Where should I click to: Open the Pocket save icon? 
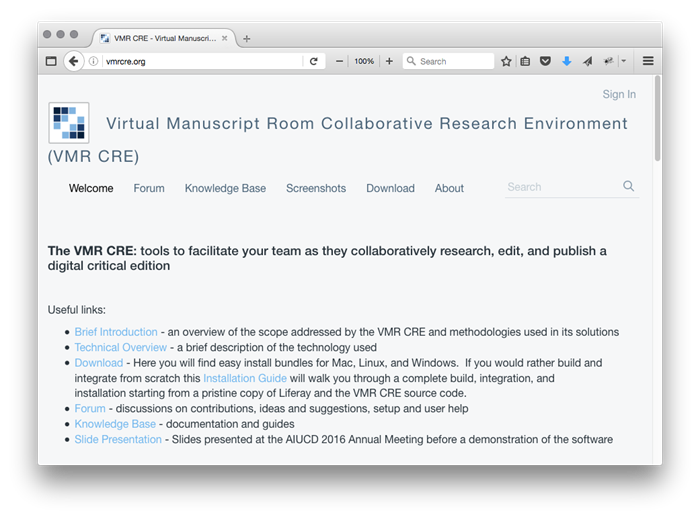(x=545, y=61)
